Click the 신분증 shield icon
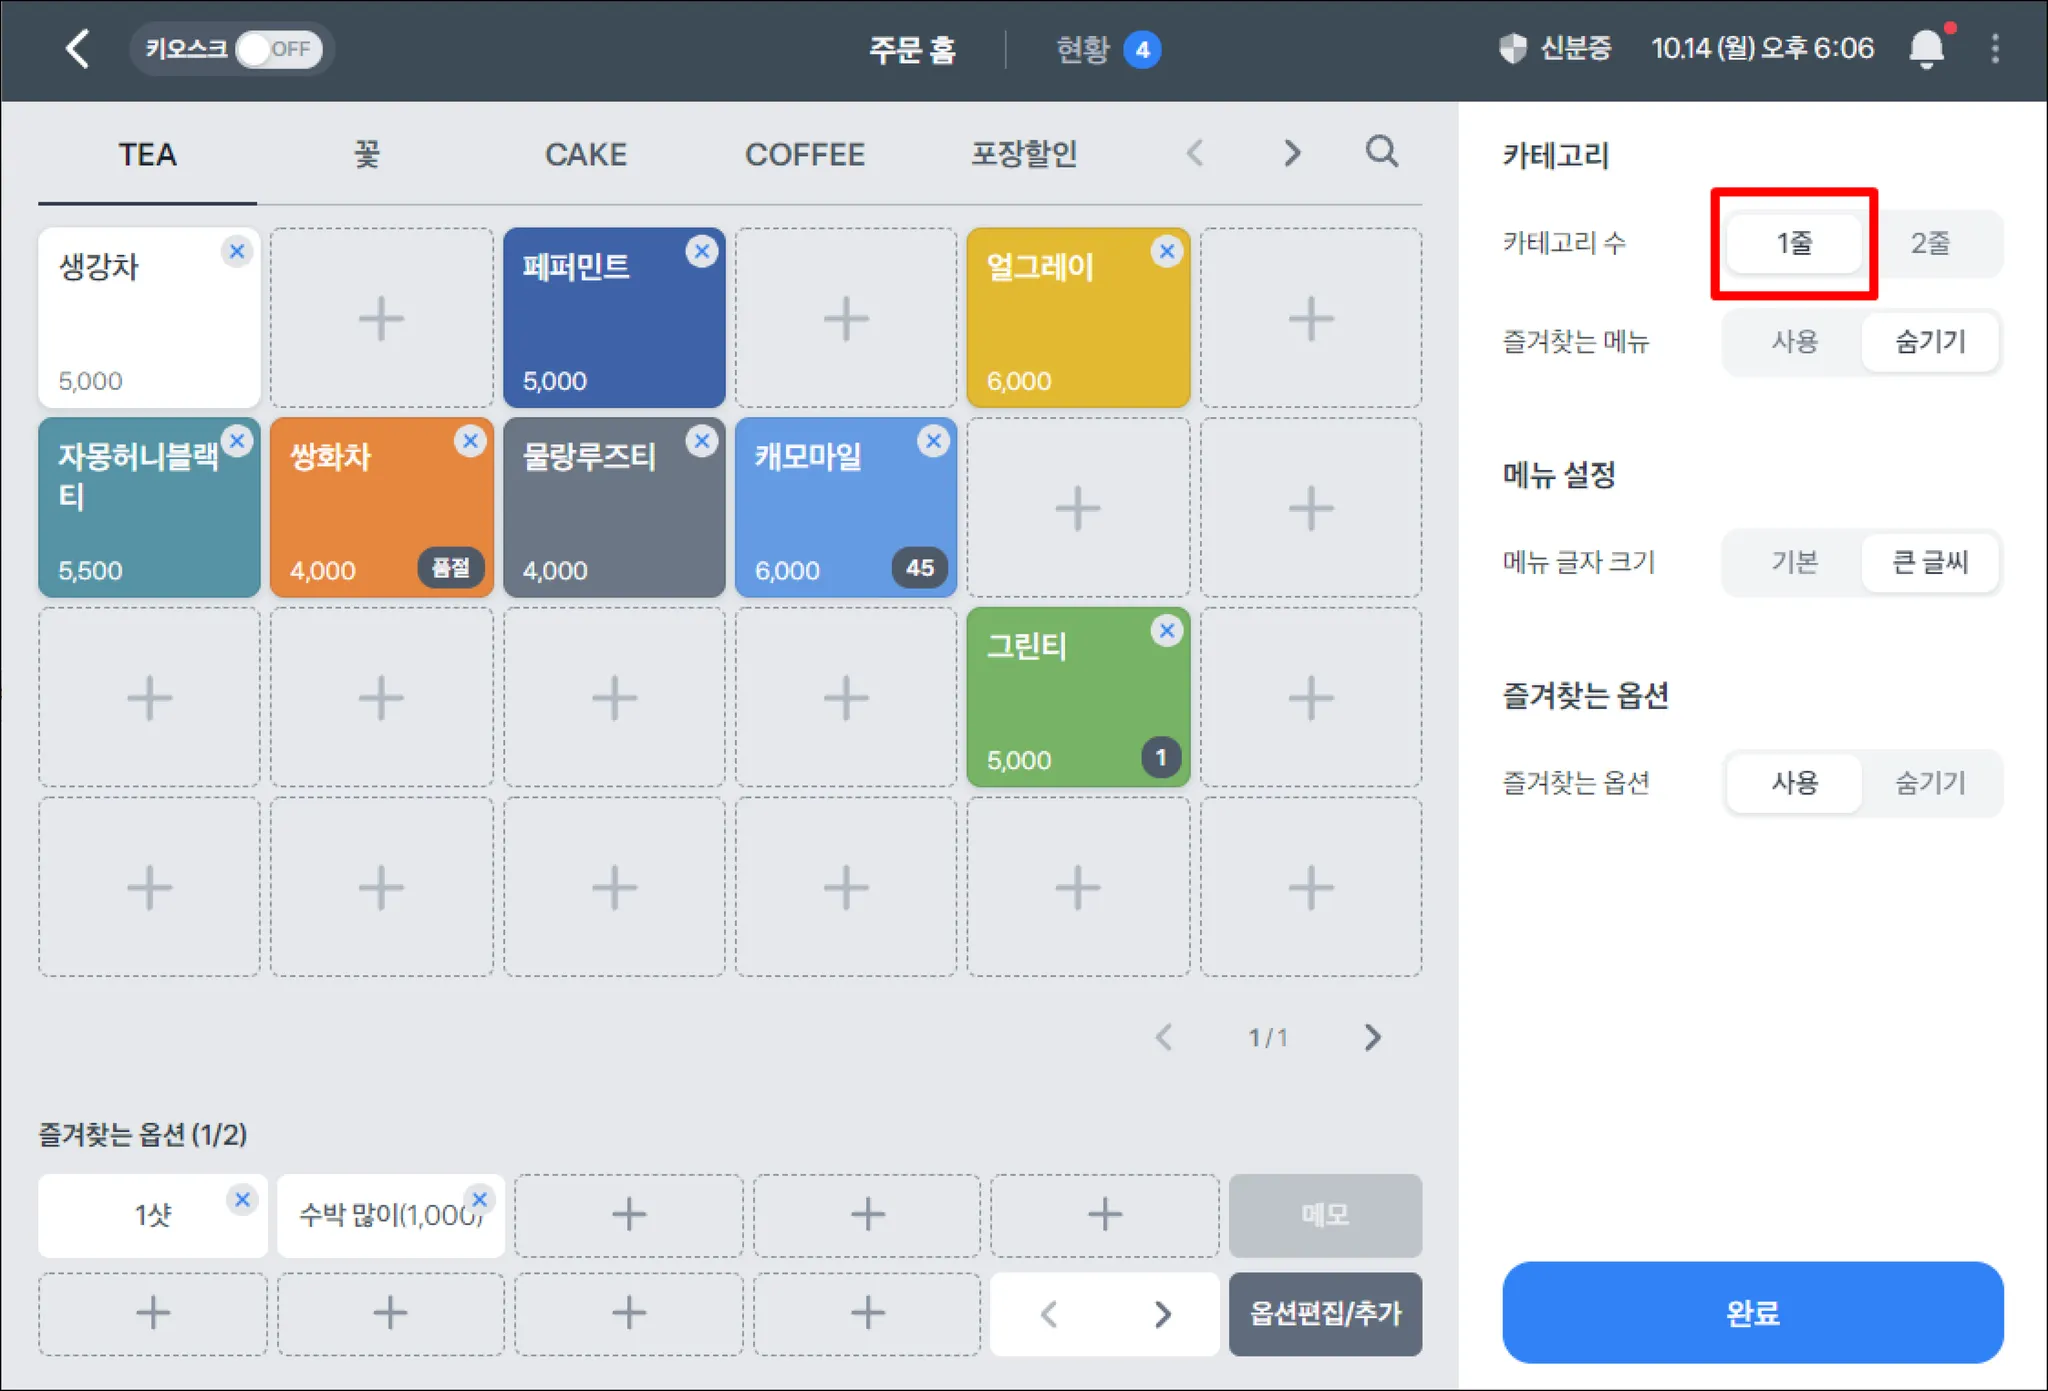Viewport: 2048px width, 1391px height. [1513, 48]
